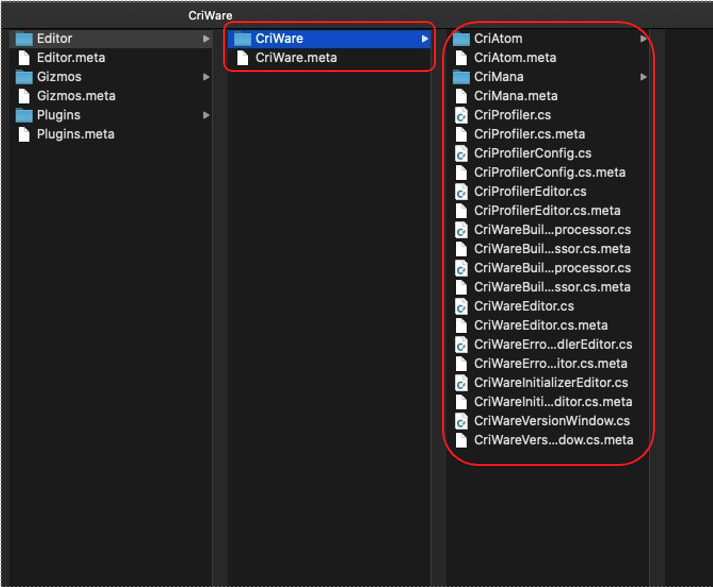Screen dimensions: 713x587
Task: Click the C# script icon beside CriProfiler.cs
Action: coord(461,115)
